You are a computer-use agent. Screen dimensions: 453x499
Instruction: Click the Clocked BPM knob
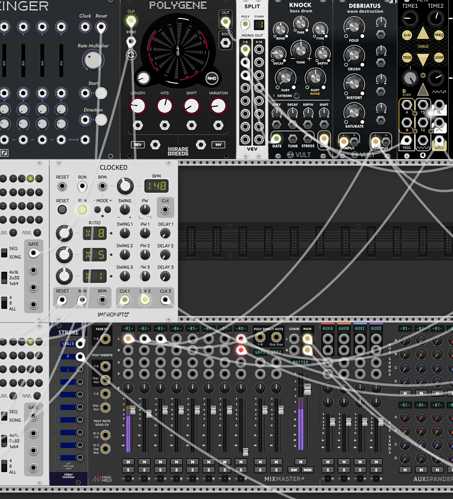click(125, 186)
